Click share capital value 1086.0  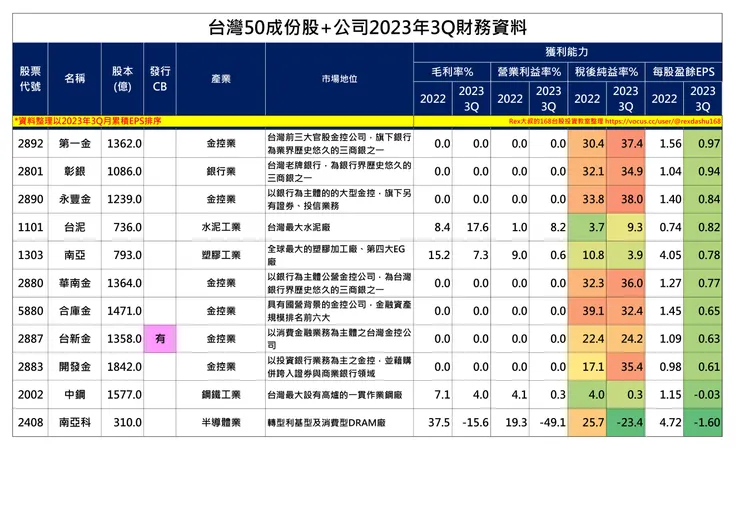[x=122, y=171]
